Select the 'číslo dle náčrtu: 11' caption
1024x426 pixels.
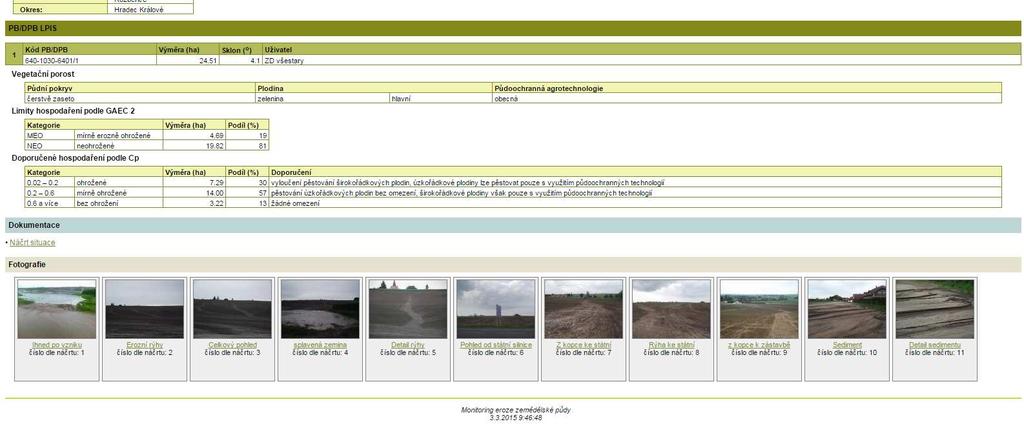(x=935, y=353)
